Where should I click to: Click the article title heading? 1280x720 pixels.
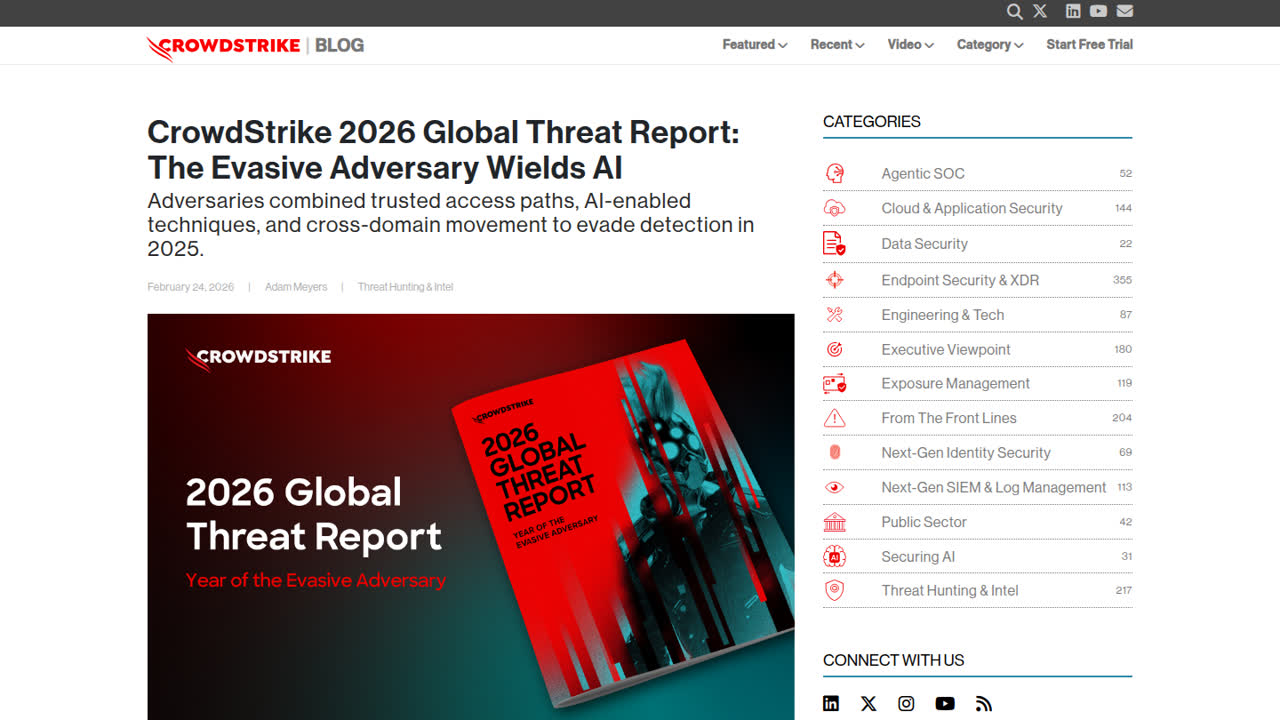tap(443, 150)
